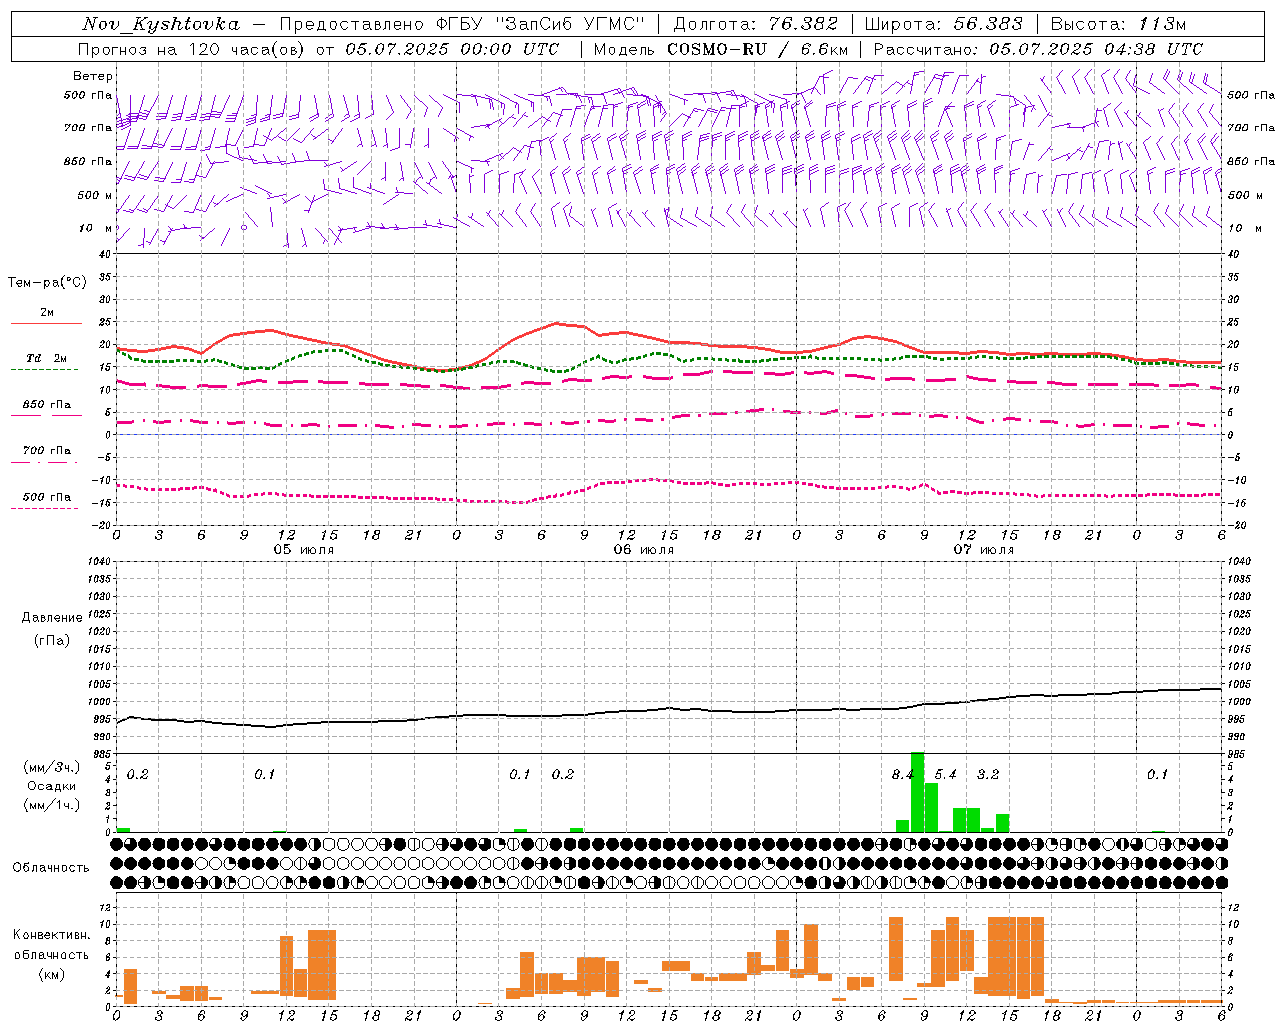The width and height of the screenshot is (1280, 1024).
Task: Click the (мм/3ч.) precipitation unit label
Action: (x=51, y=767)
